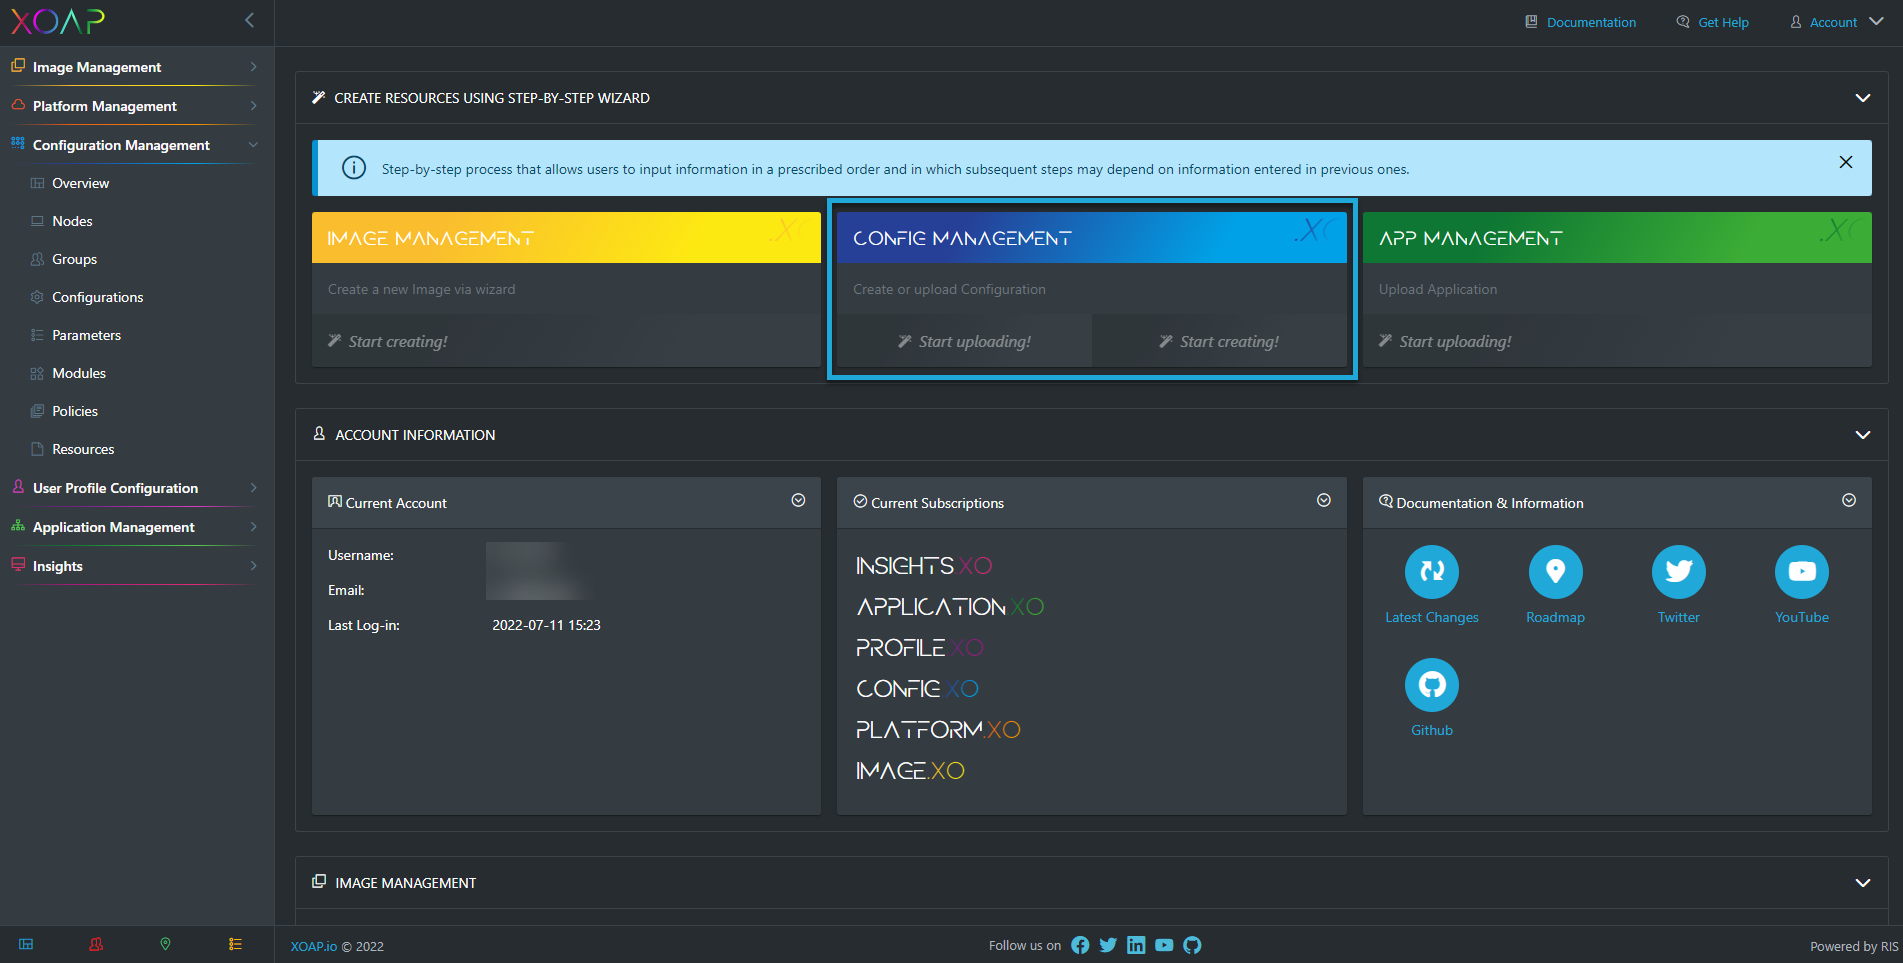
Task: Open the Groups menu item
Action: [x=74, y=259]
